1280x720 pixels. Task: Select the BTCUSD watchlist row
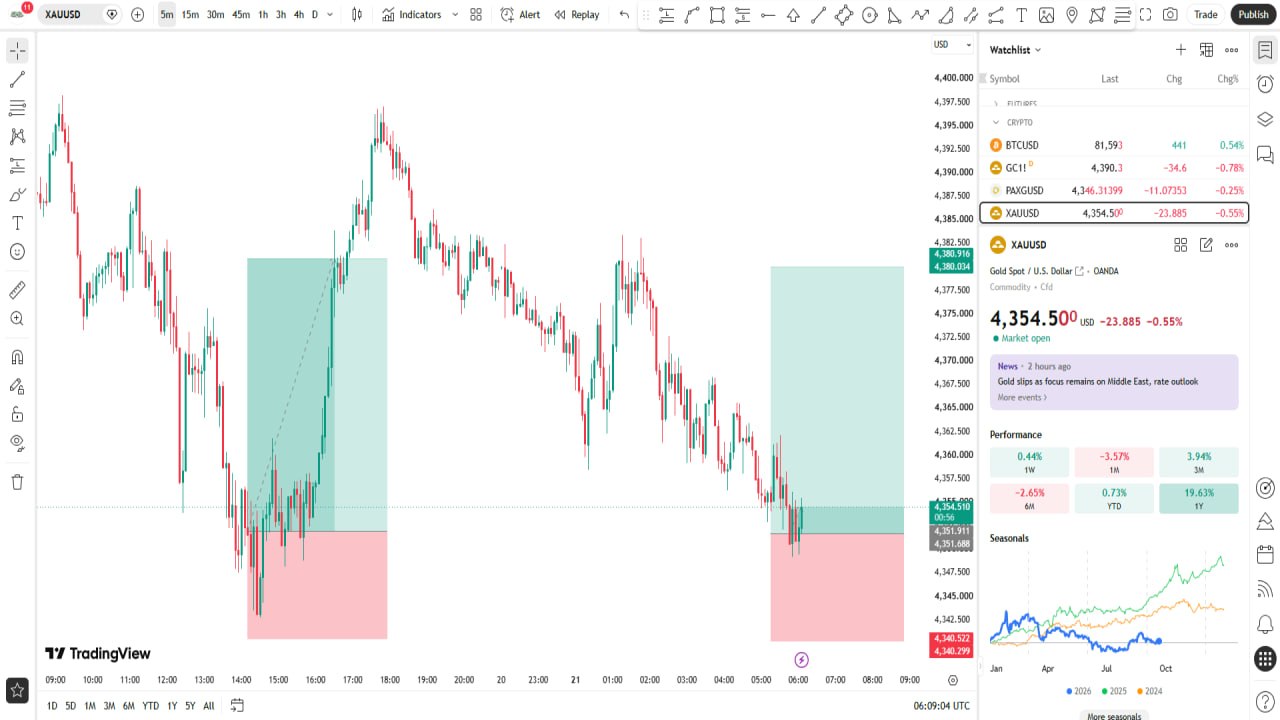click(1114, 145)
